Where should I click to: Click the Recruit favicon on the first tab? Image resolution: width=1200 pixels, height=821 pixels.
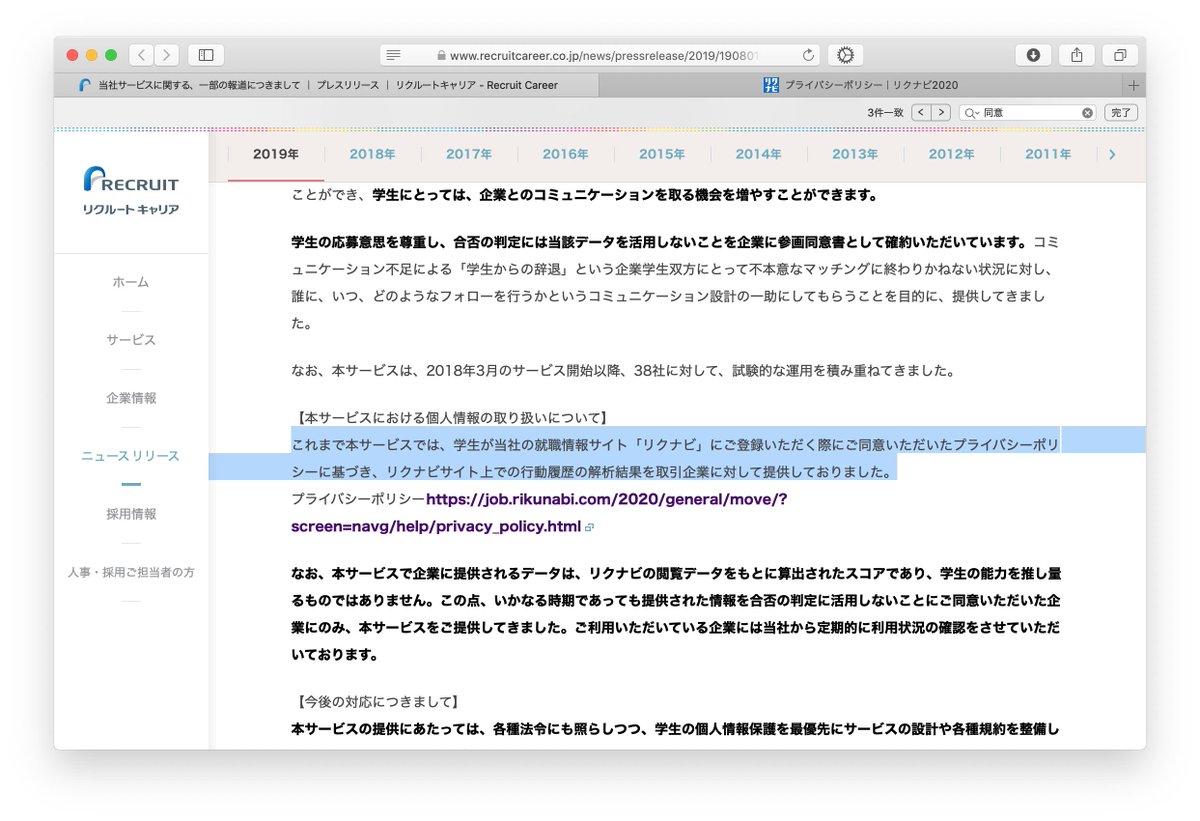[x=85, y=85]
